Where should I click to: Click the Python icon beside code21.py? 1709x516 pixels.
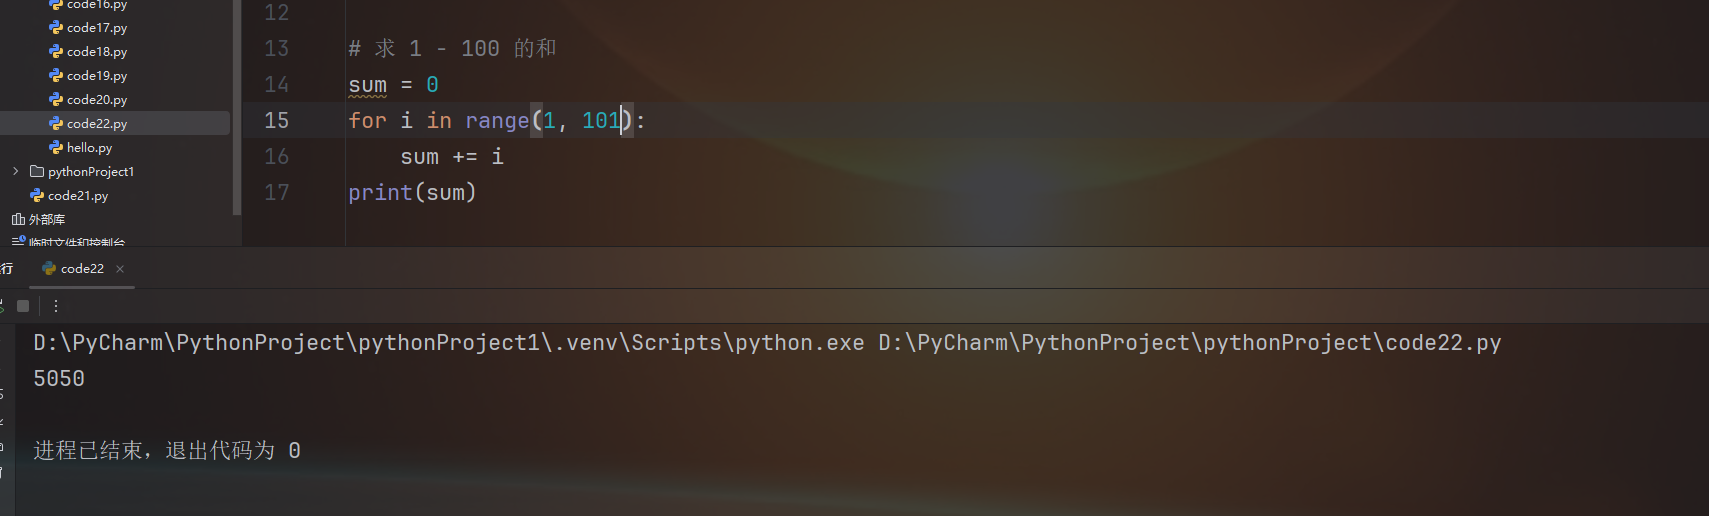click(x=37, y=196)
